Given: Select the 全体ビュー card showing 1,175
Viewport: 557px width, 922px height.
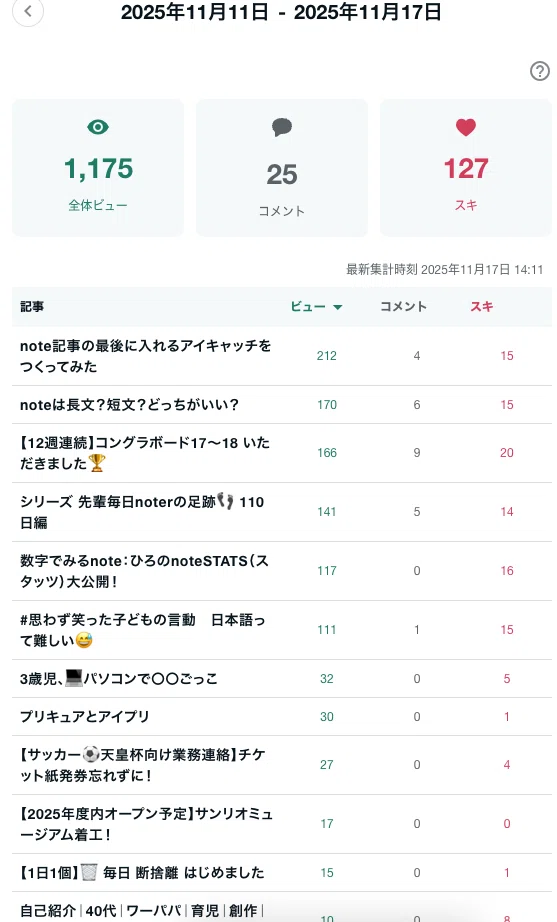Looking at the screenshot, I should [x=98, y=168].
